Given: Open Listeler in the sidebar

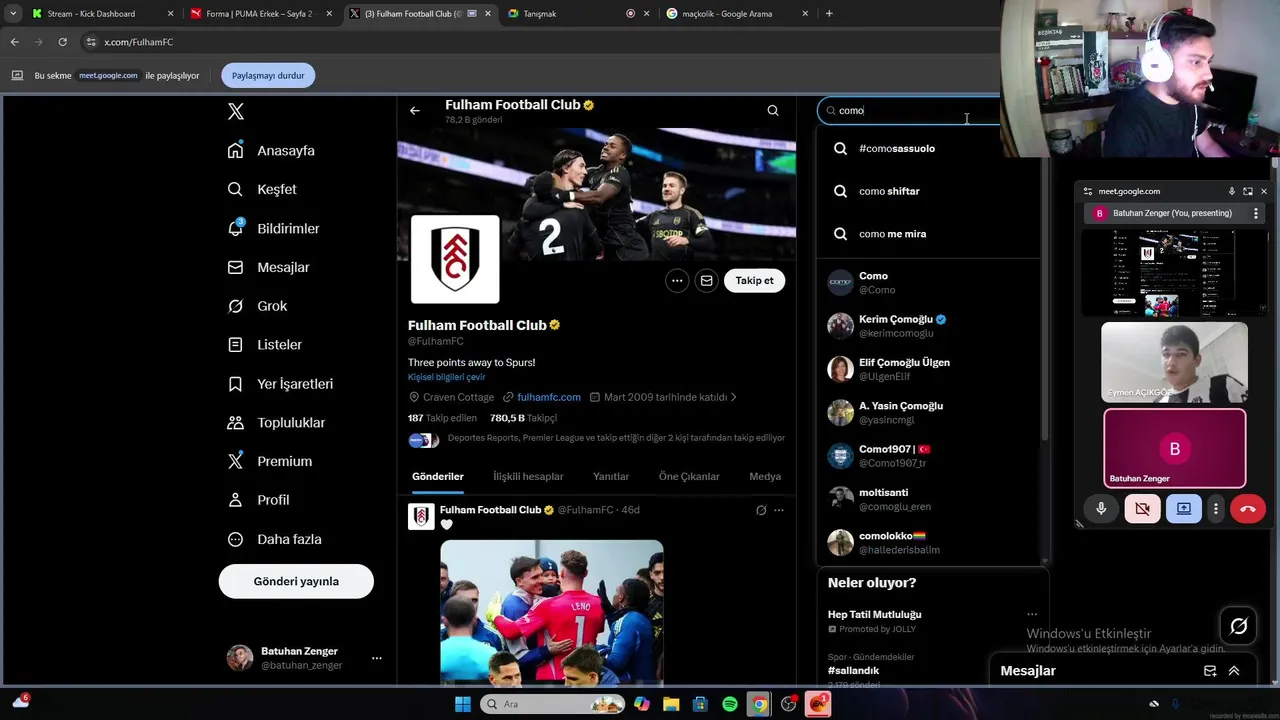Looking at the screenshot, I should pyautogui.click(x=264, y=344).
